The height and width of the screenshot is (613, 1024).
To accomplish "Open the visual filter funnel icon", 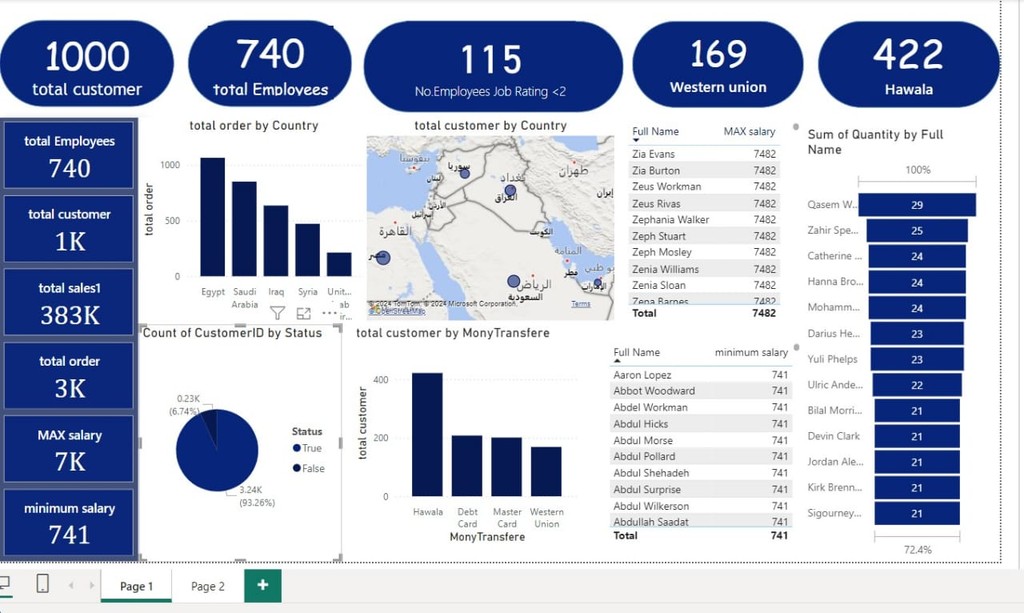I will [x=278, y=313].
